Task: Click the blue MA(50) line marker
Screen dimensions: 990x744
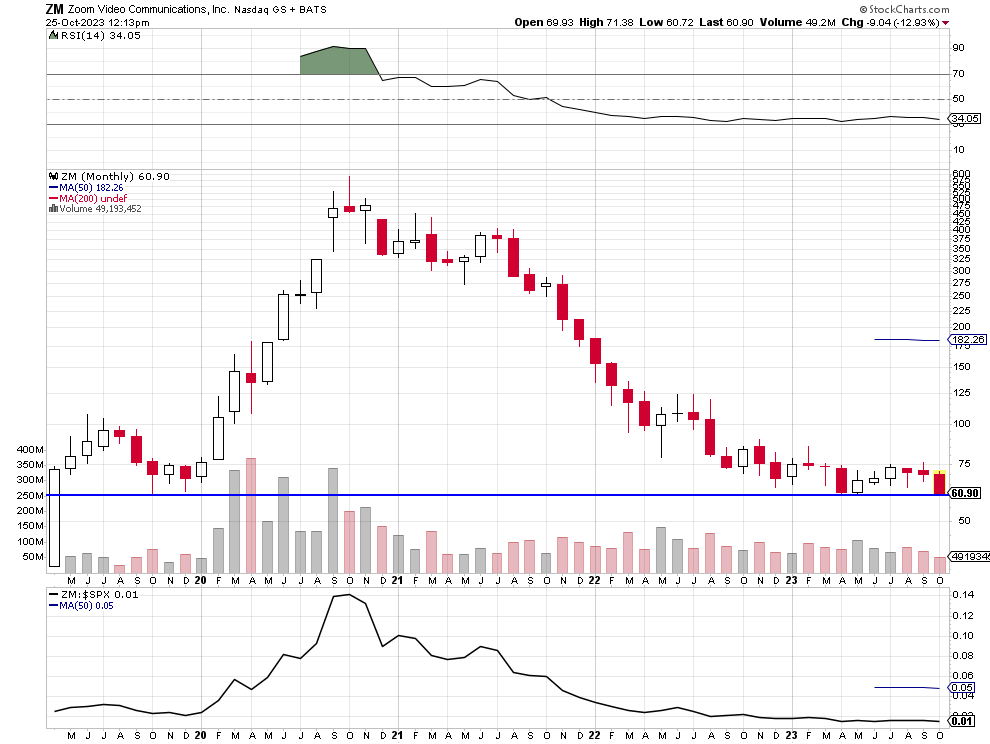Action: 53,187
